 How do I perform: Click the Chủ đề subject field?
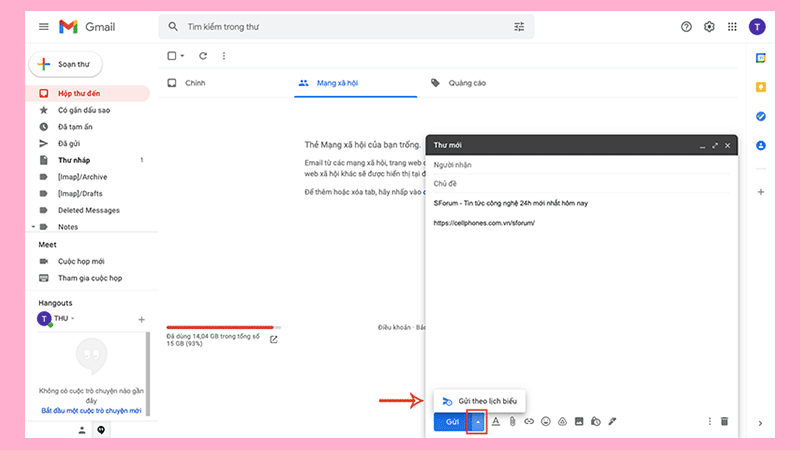(x=581, y=184)
